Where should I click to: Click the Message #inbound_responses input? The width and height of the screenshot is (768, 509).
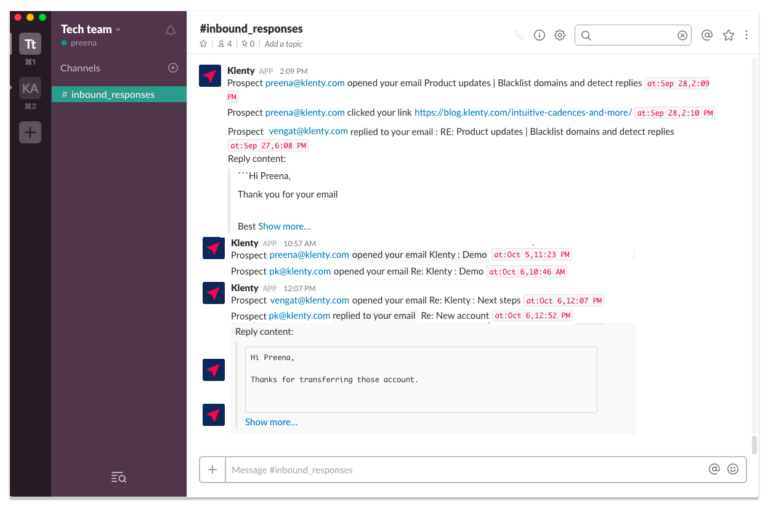coord(465,470)
